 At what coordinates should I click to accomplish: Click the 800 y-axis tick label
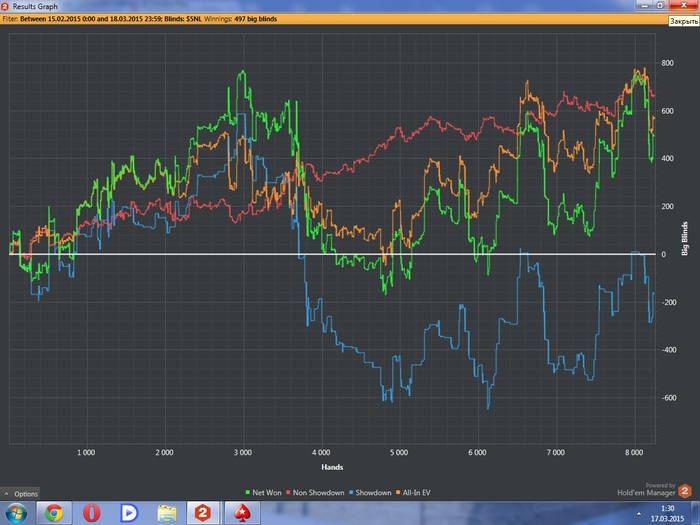click(x=667, y=63)
